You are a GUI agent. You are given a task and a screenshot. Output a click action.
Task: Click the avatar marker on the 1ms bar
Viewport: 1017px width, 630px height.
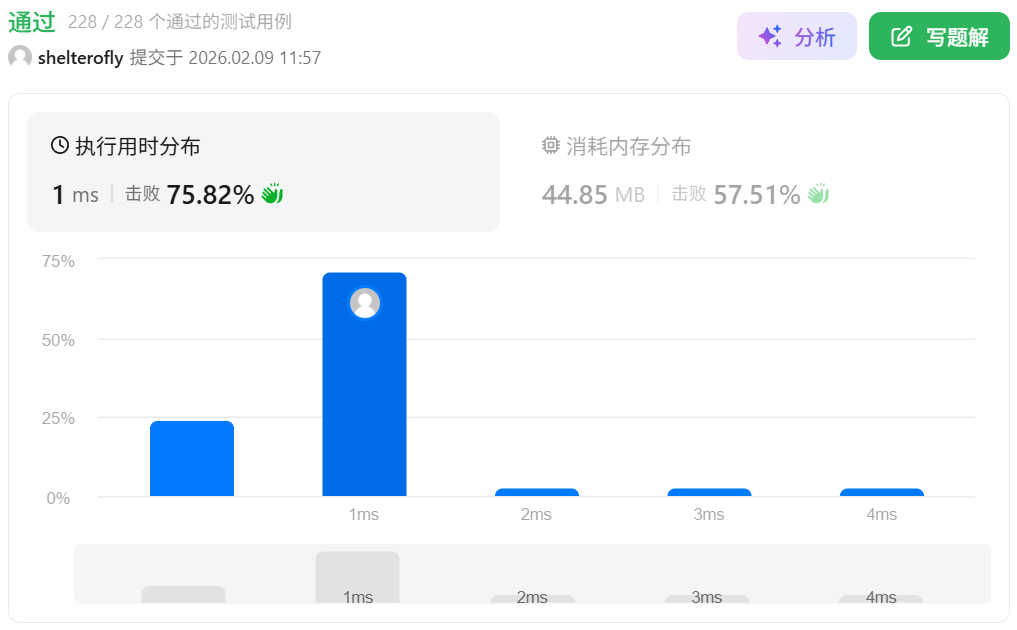[x=365, y=303]
